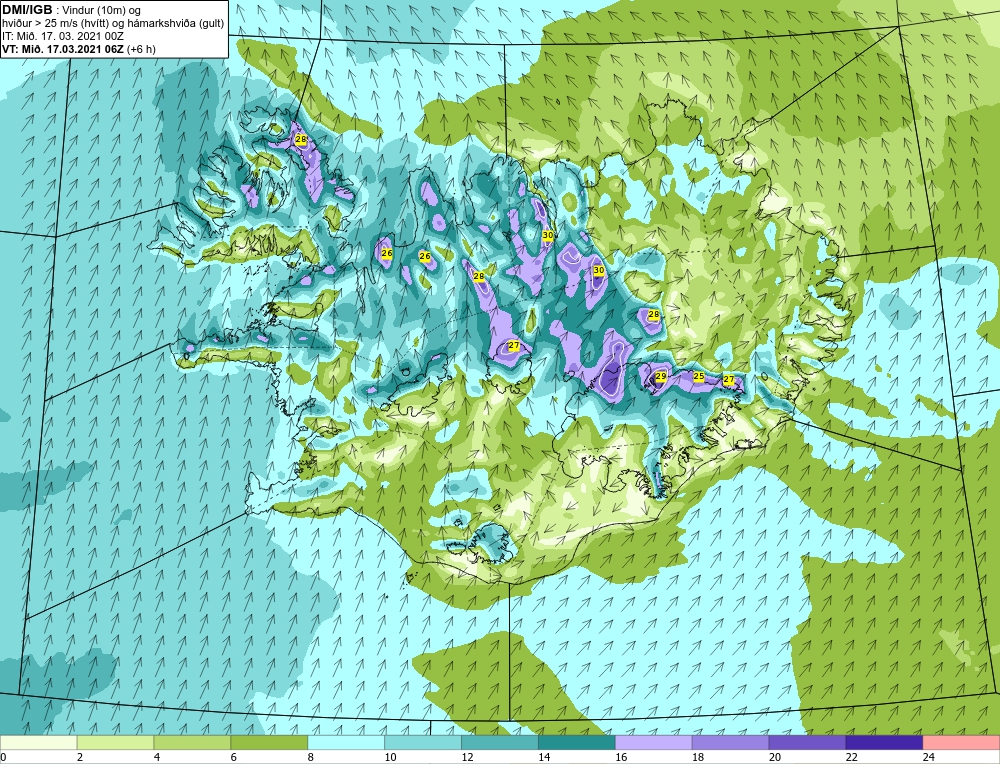The width and height of the screenshot is (1000, 764).
Task: Click the 12–14 m/s teal swatch
Action: pos(499,742)
